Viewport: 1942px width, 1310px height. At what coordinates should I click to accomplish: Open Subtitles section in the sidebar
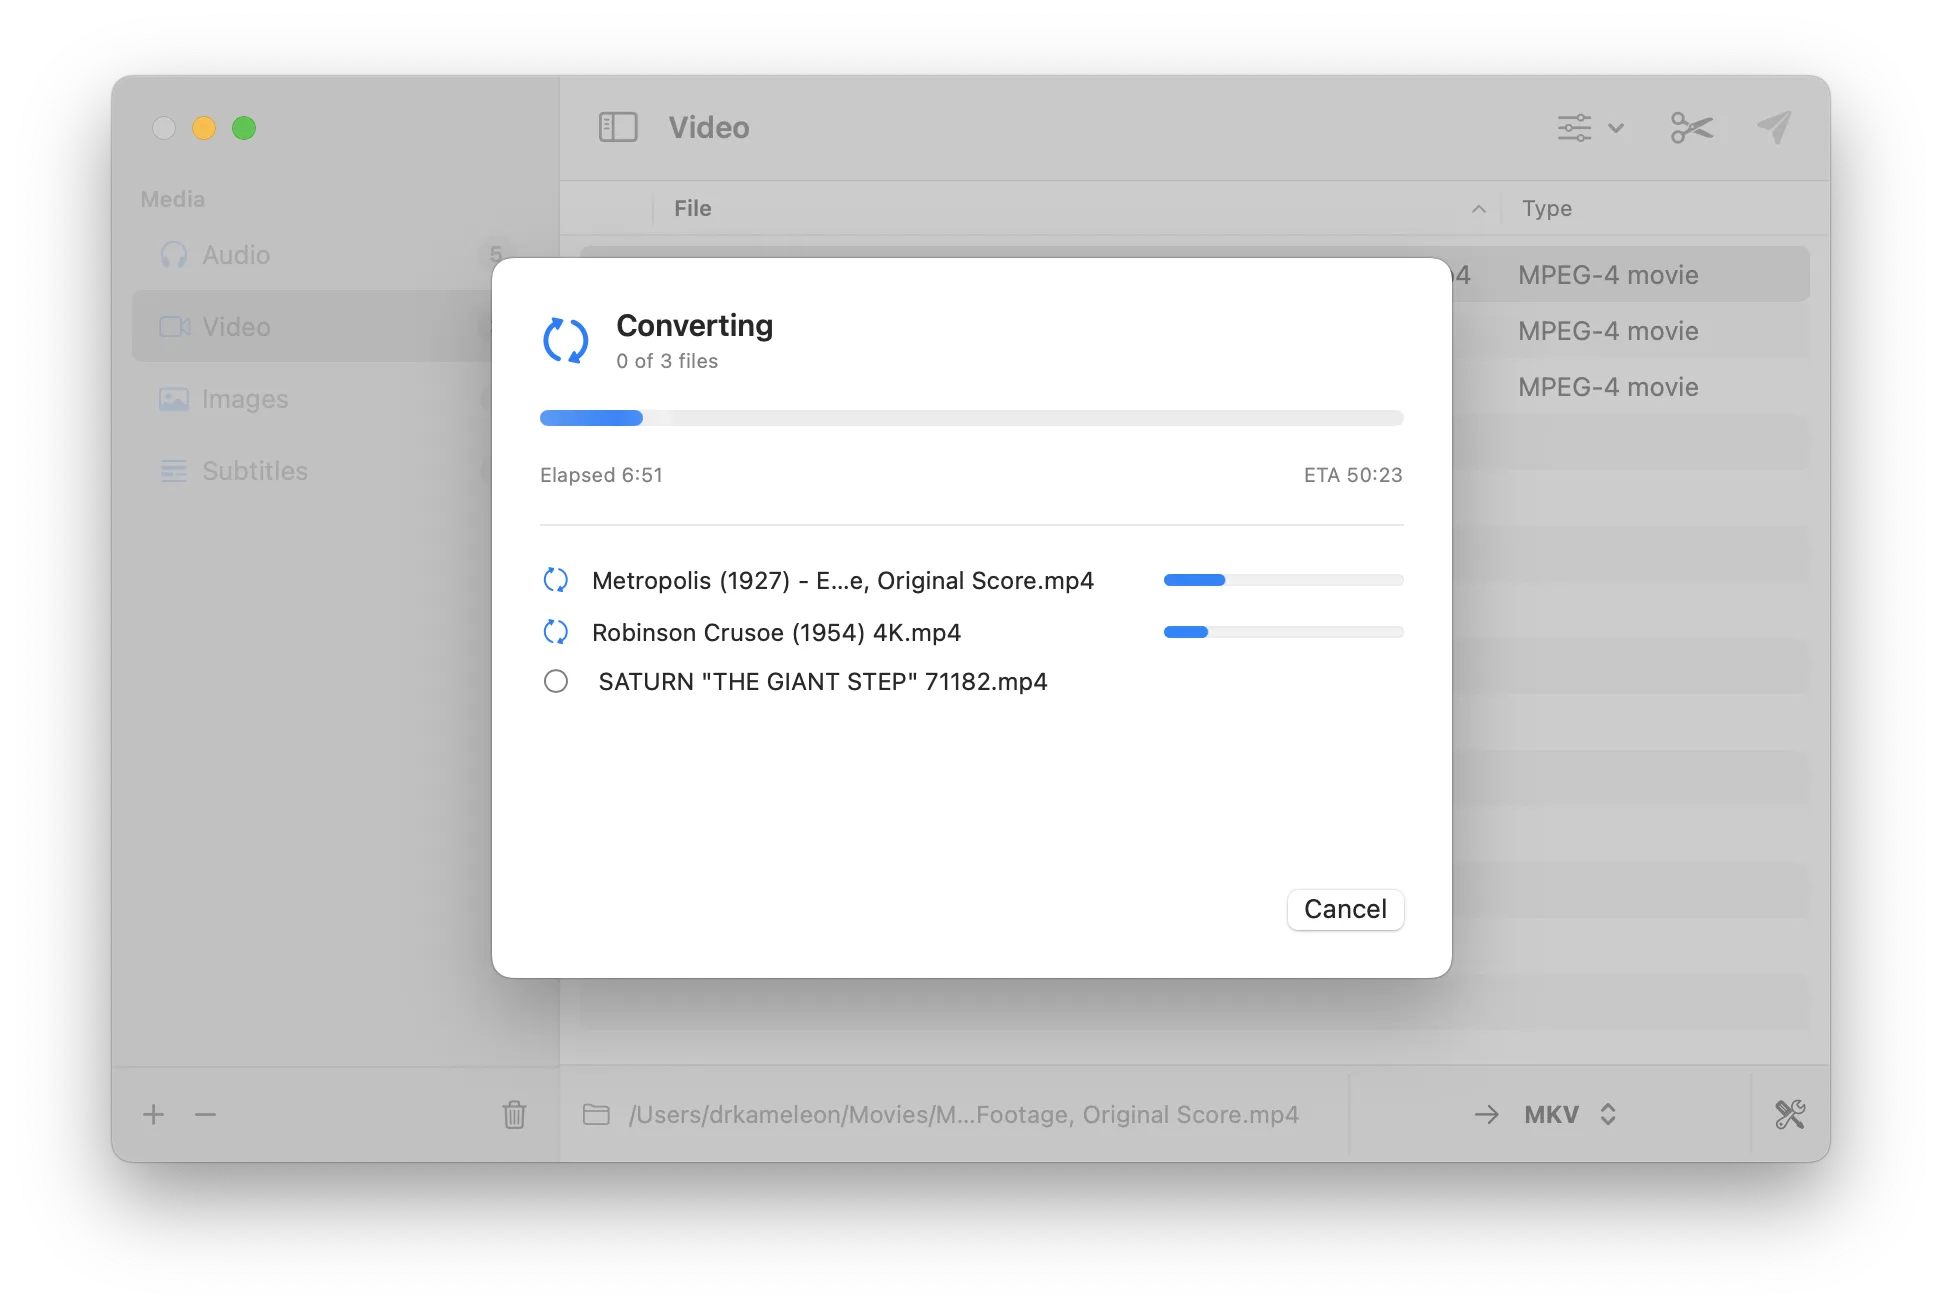point(254,471)
